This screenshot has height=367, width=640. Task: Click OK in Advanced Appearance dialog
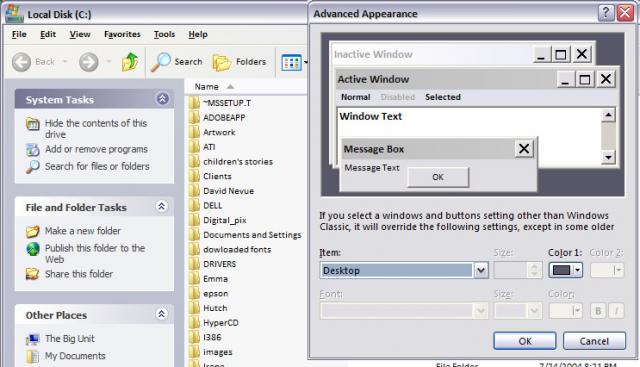click(x=524, y=341)
